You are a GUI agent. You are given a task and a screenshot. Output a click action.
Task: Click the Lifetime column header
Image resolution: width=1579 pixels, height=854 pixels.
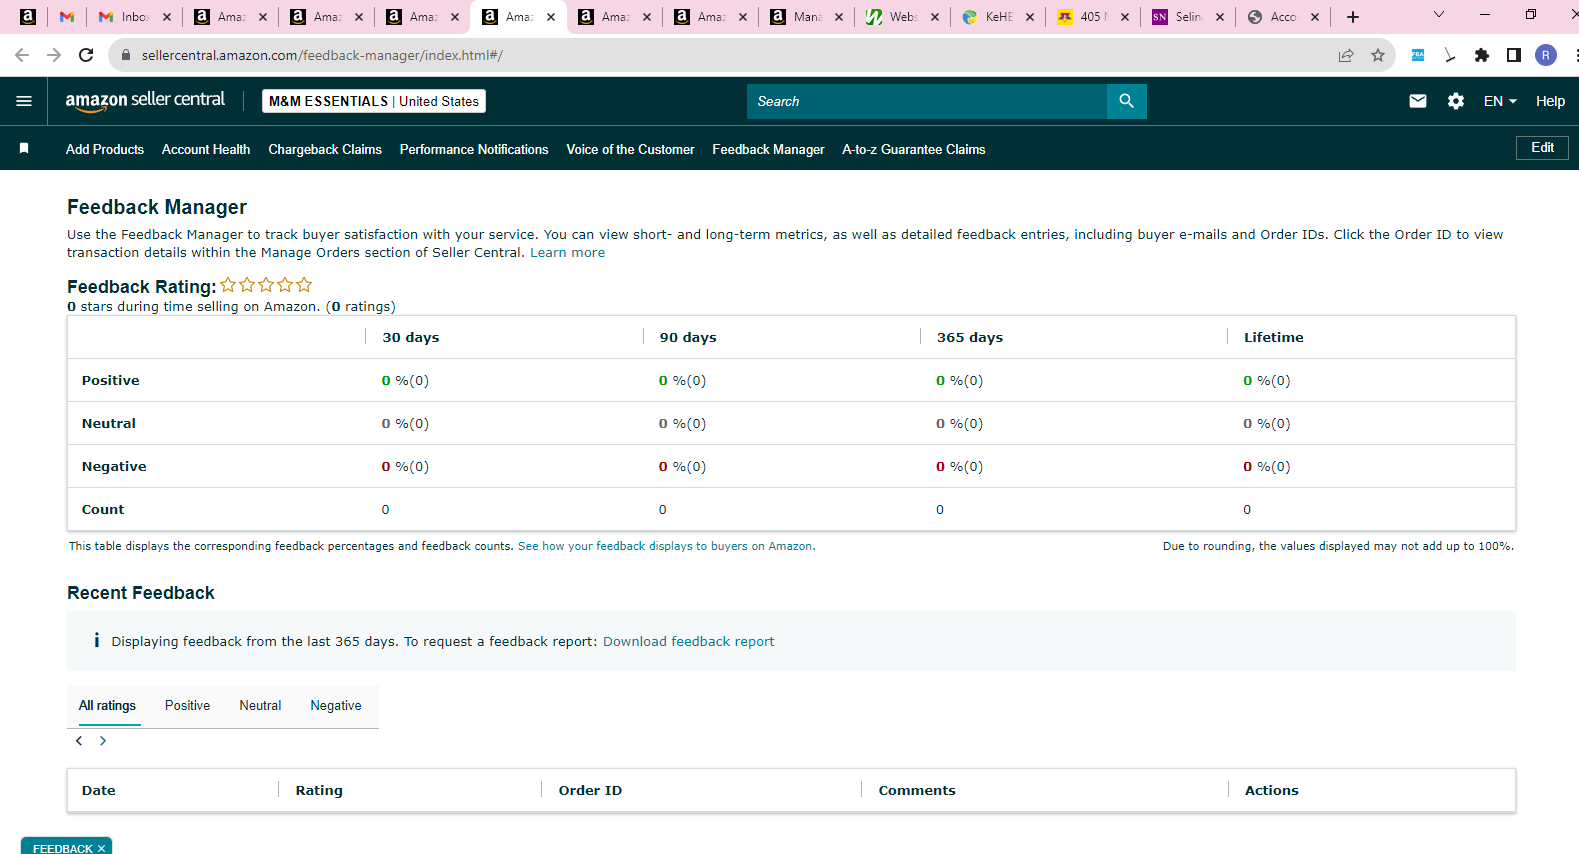1273,337
